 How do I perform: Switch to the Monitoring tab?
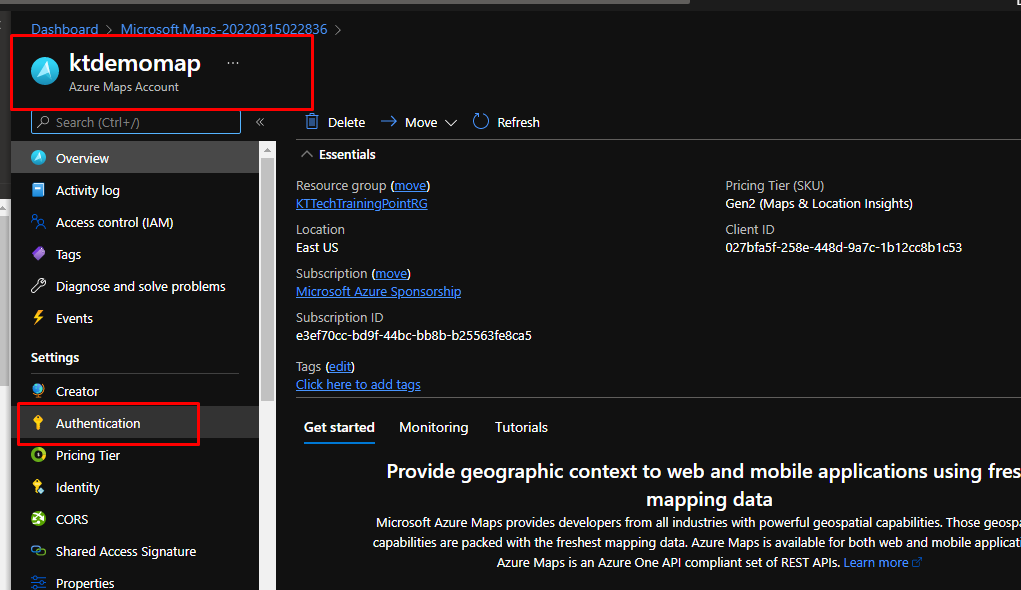click(434, 427)
